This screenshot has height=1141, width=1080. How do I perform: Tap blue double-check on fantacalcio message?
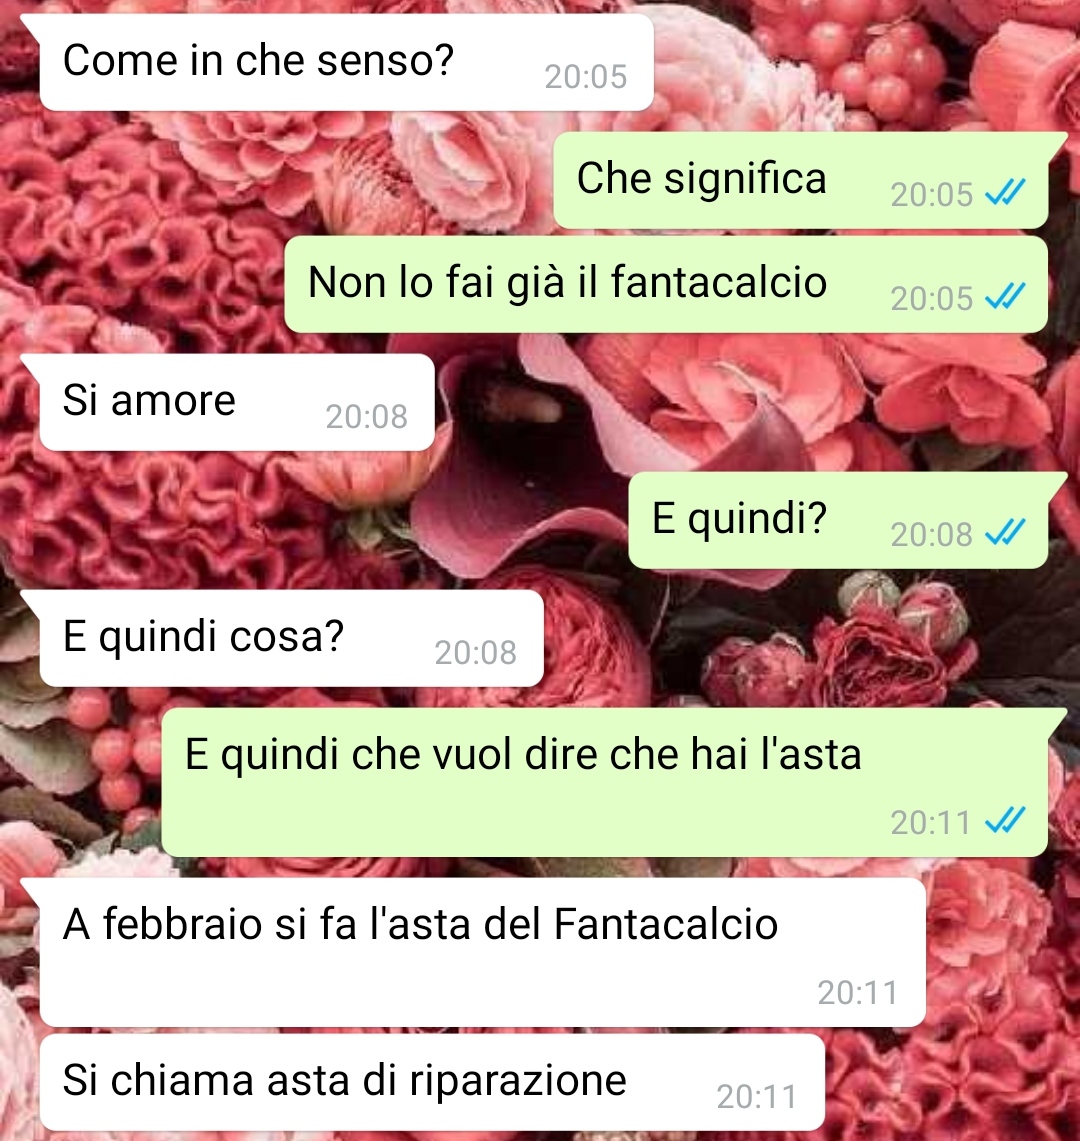pyautogui.click(x=1005, y=297)
